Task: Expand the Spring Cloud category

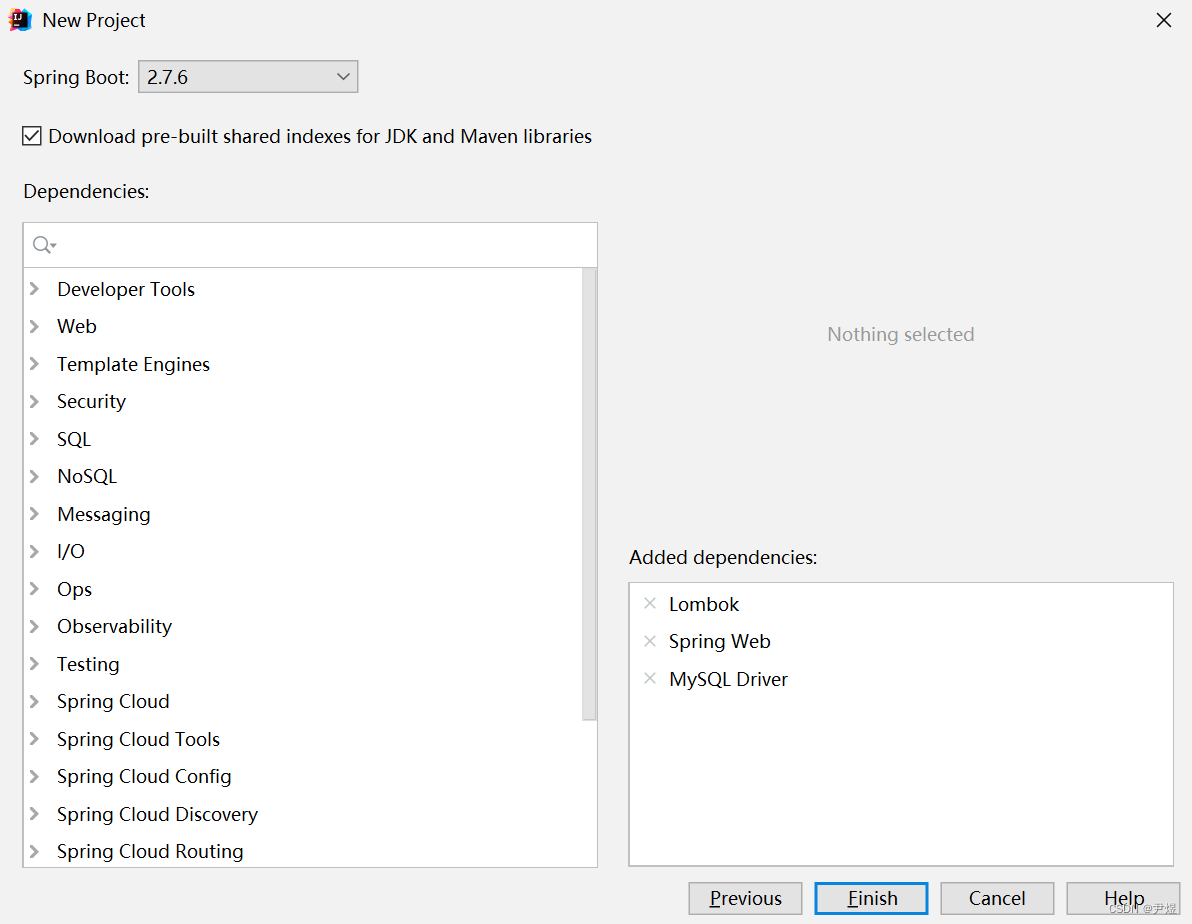Action: tap(33, 701)
